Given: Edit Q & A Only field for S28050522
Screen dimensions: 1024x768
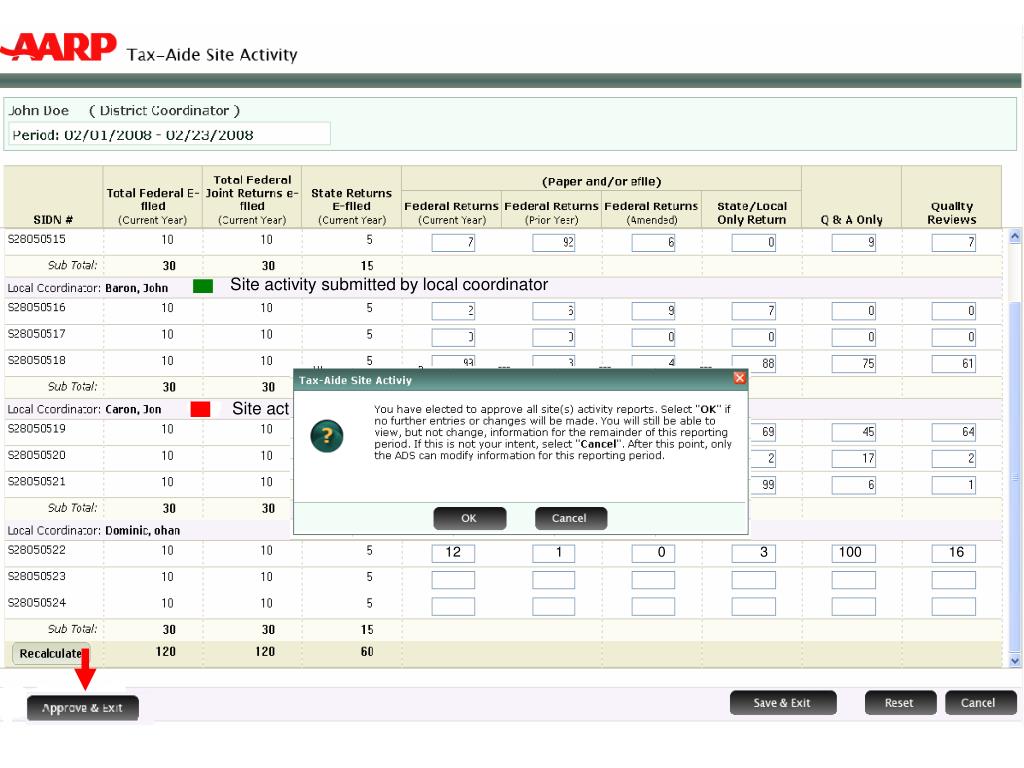Looking at the screenshot, I should [x=854, y=553].
